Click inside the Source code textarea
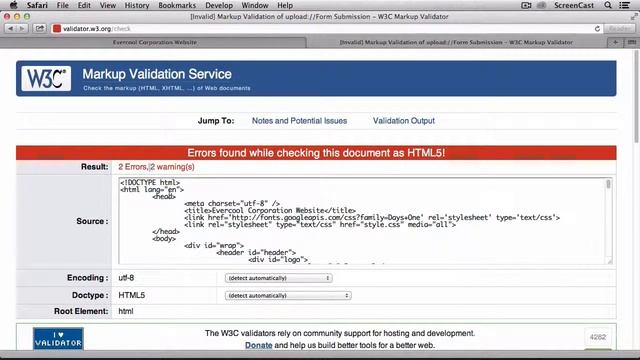This screenshot has height=360, width=640. pyautogui.click(x=361, y=221)
